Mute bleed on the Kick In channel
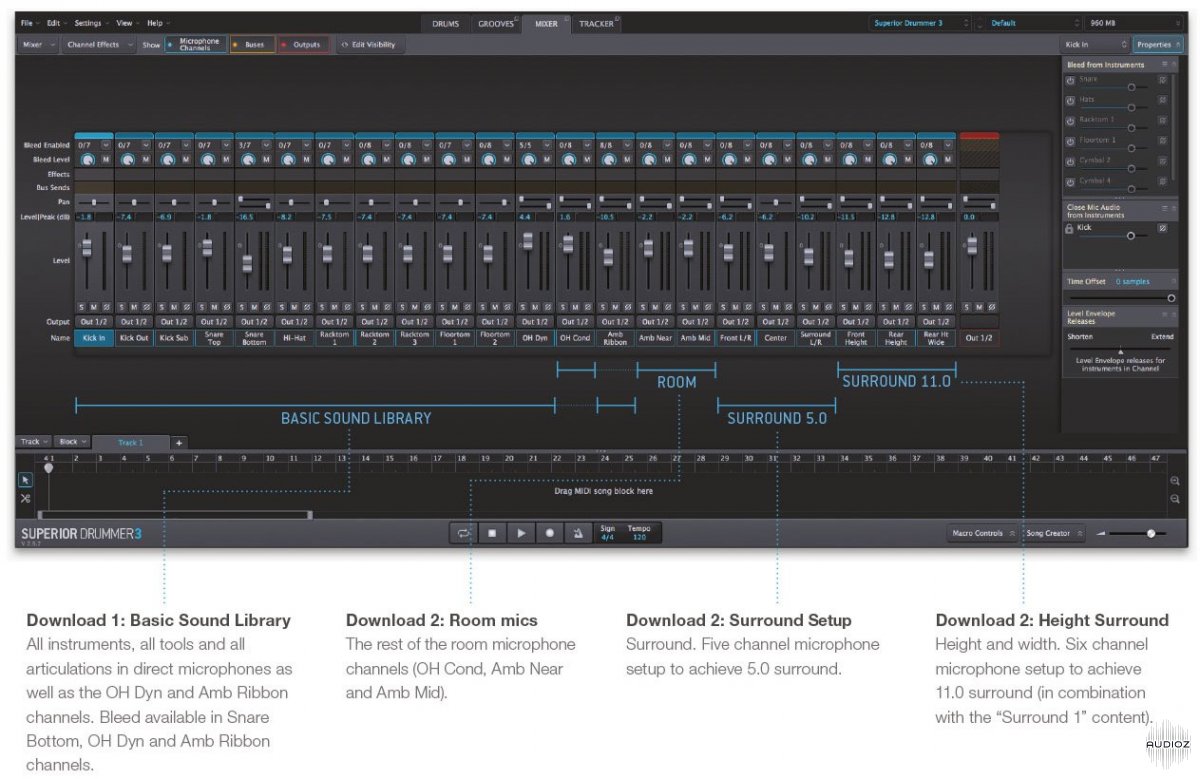Viewport: 1200px width, 779px height. 105,159
